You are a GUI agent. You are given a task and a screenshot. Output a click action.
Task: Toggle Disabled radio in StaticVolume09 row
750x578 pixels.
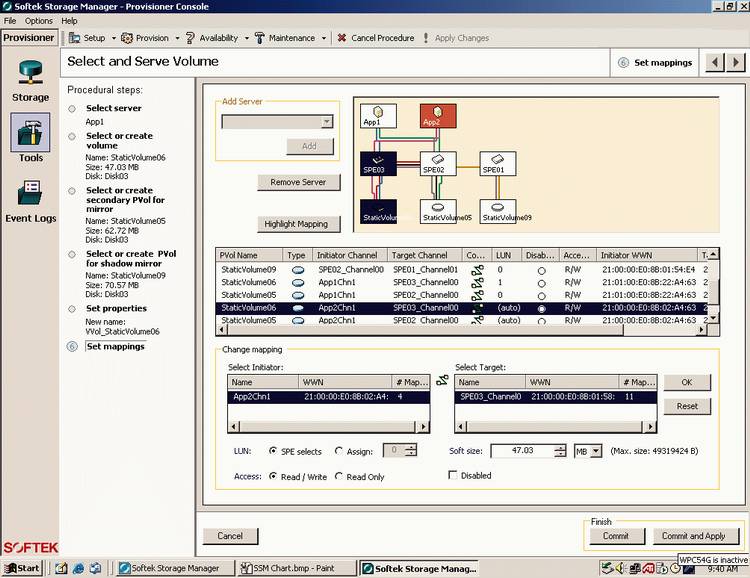click(x=541, y=270)
